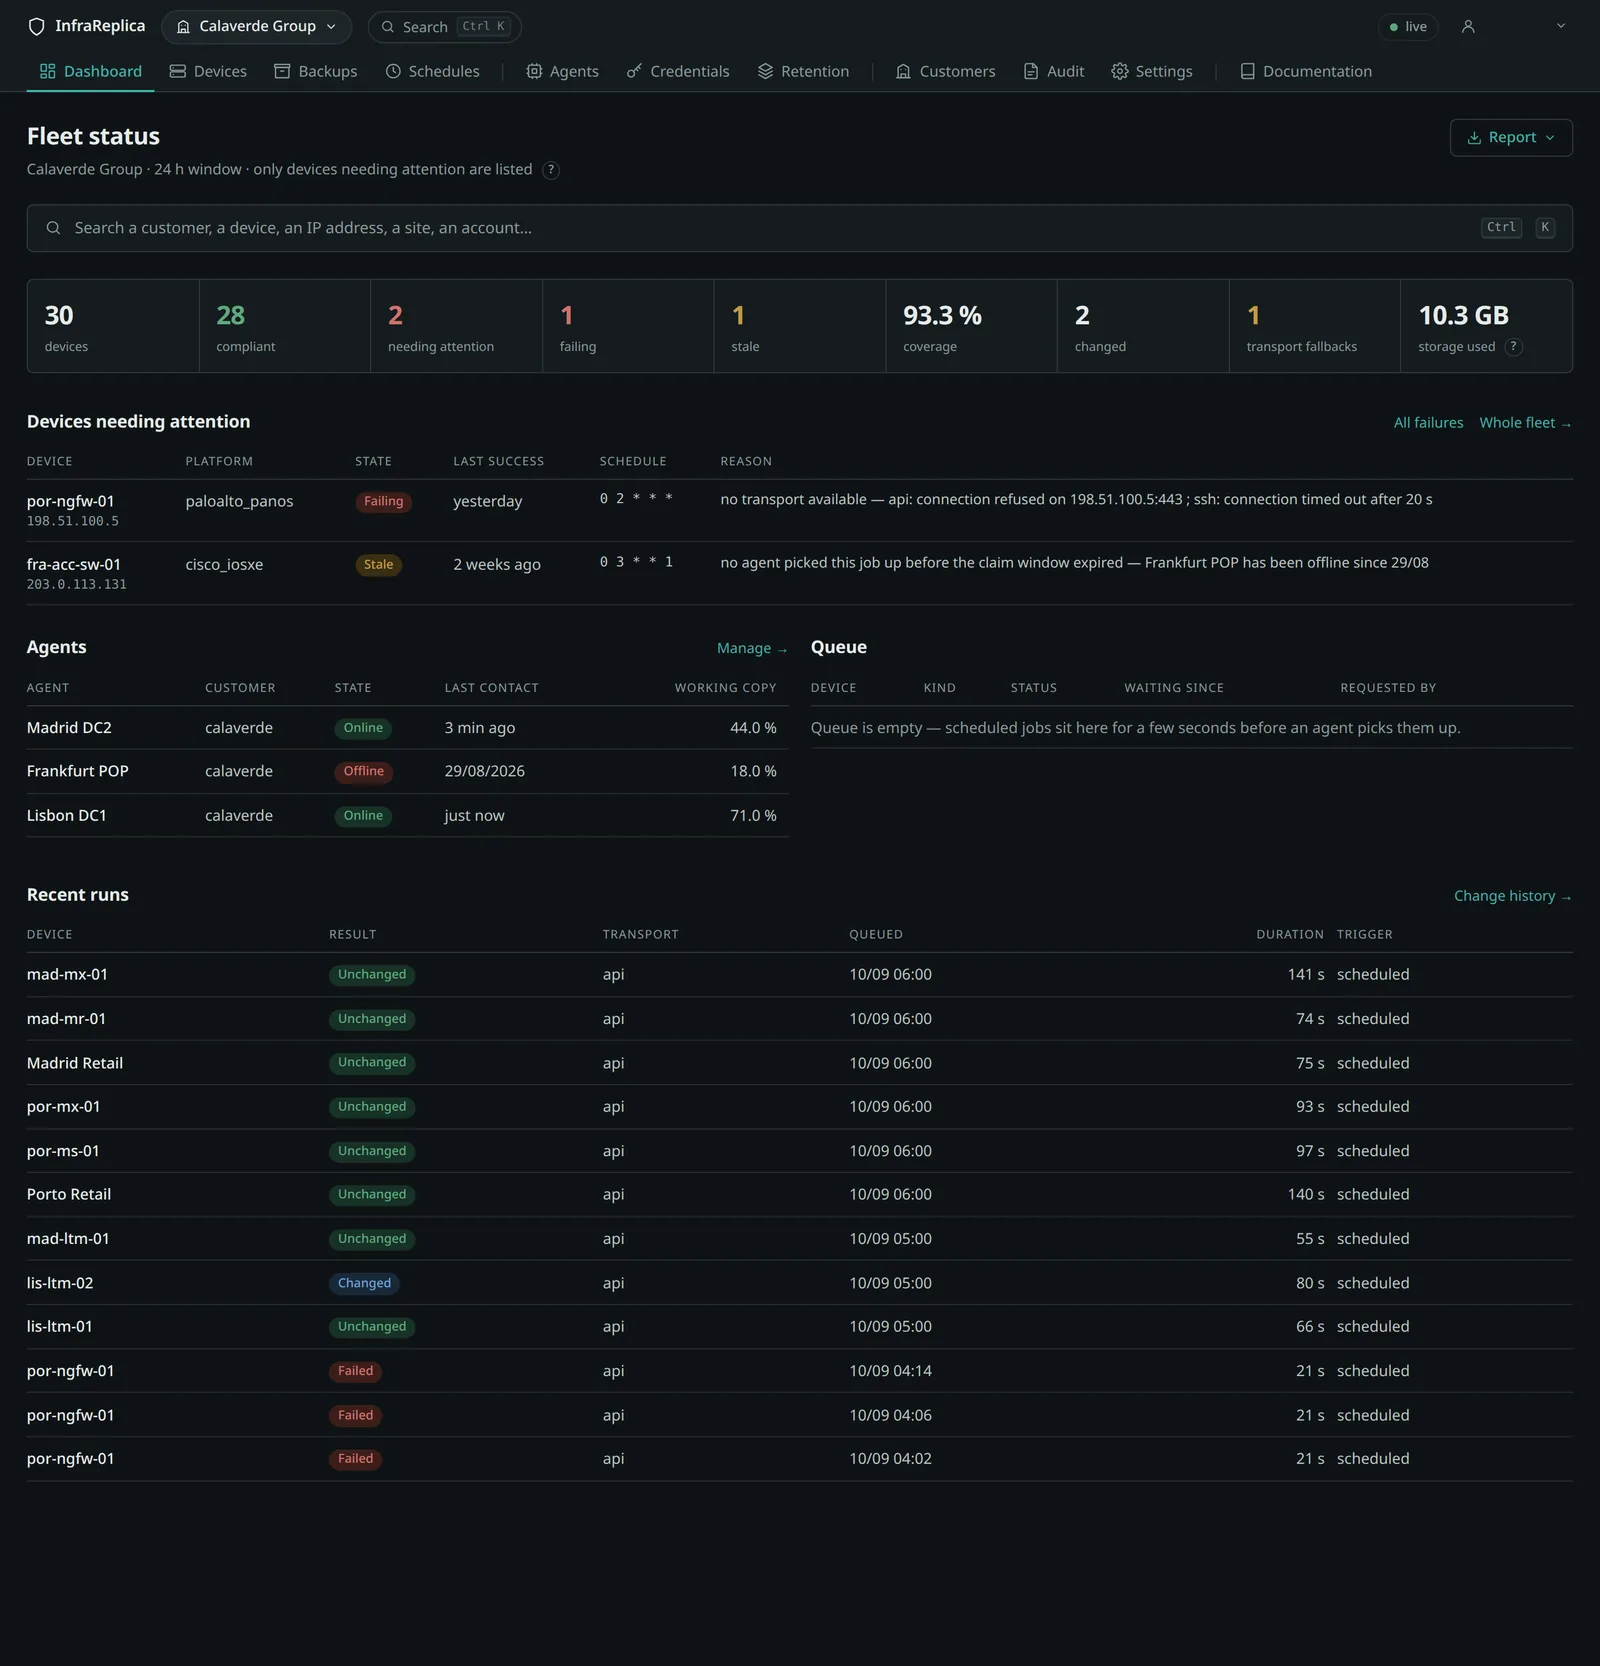Click the InfraReplica shield logo icon
The width and height of the screenshot is (1600, 1666).
coord(37,27)
